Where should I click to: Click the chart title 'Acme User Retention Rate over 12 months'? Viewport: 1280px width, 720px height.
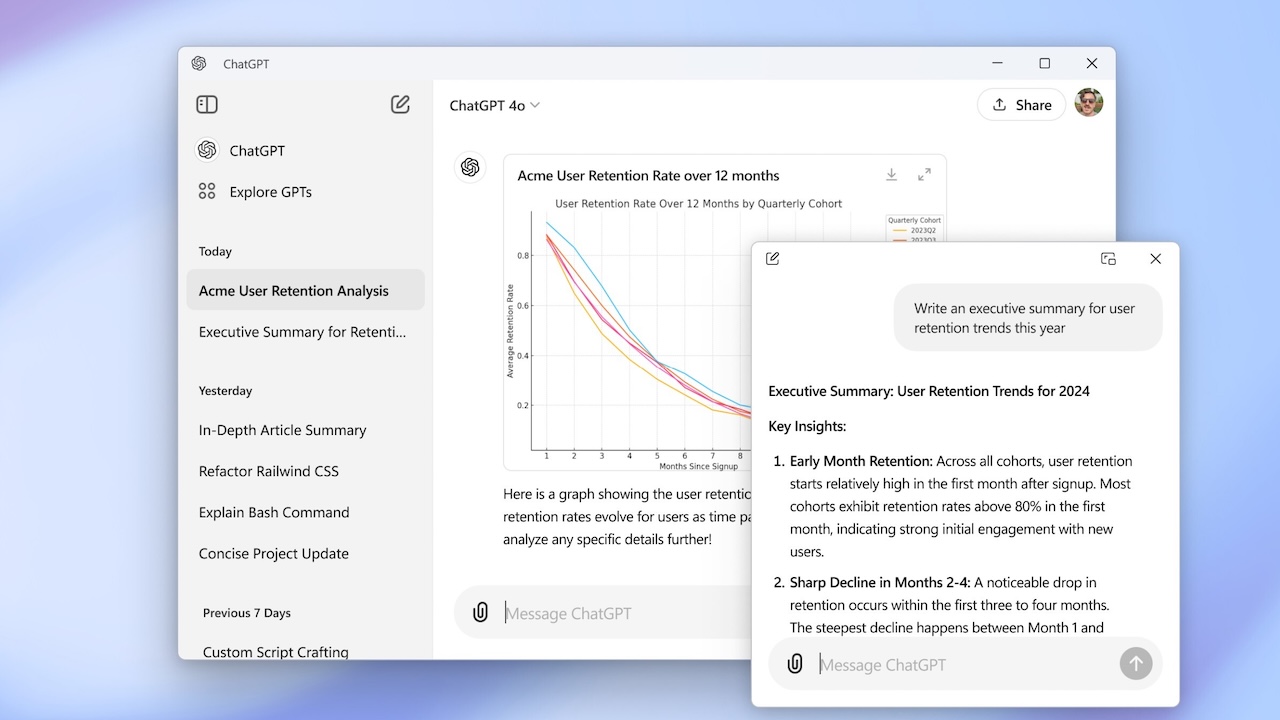click(x=648, y=176)
